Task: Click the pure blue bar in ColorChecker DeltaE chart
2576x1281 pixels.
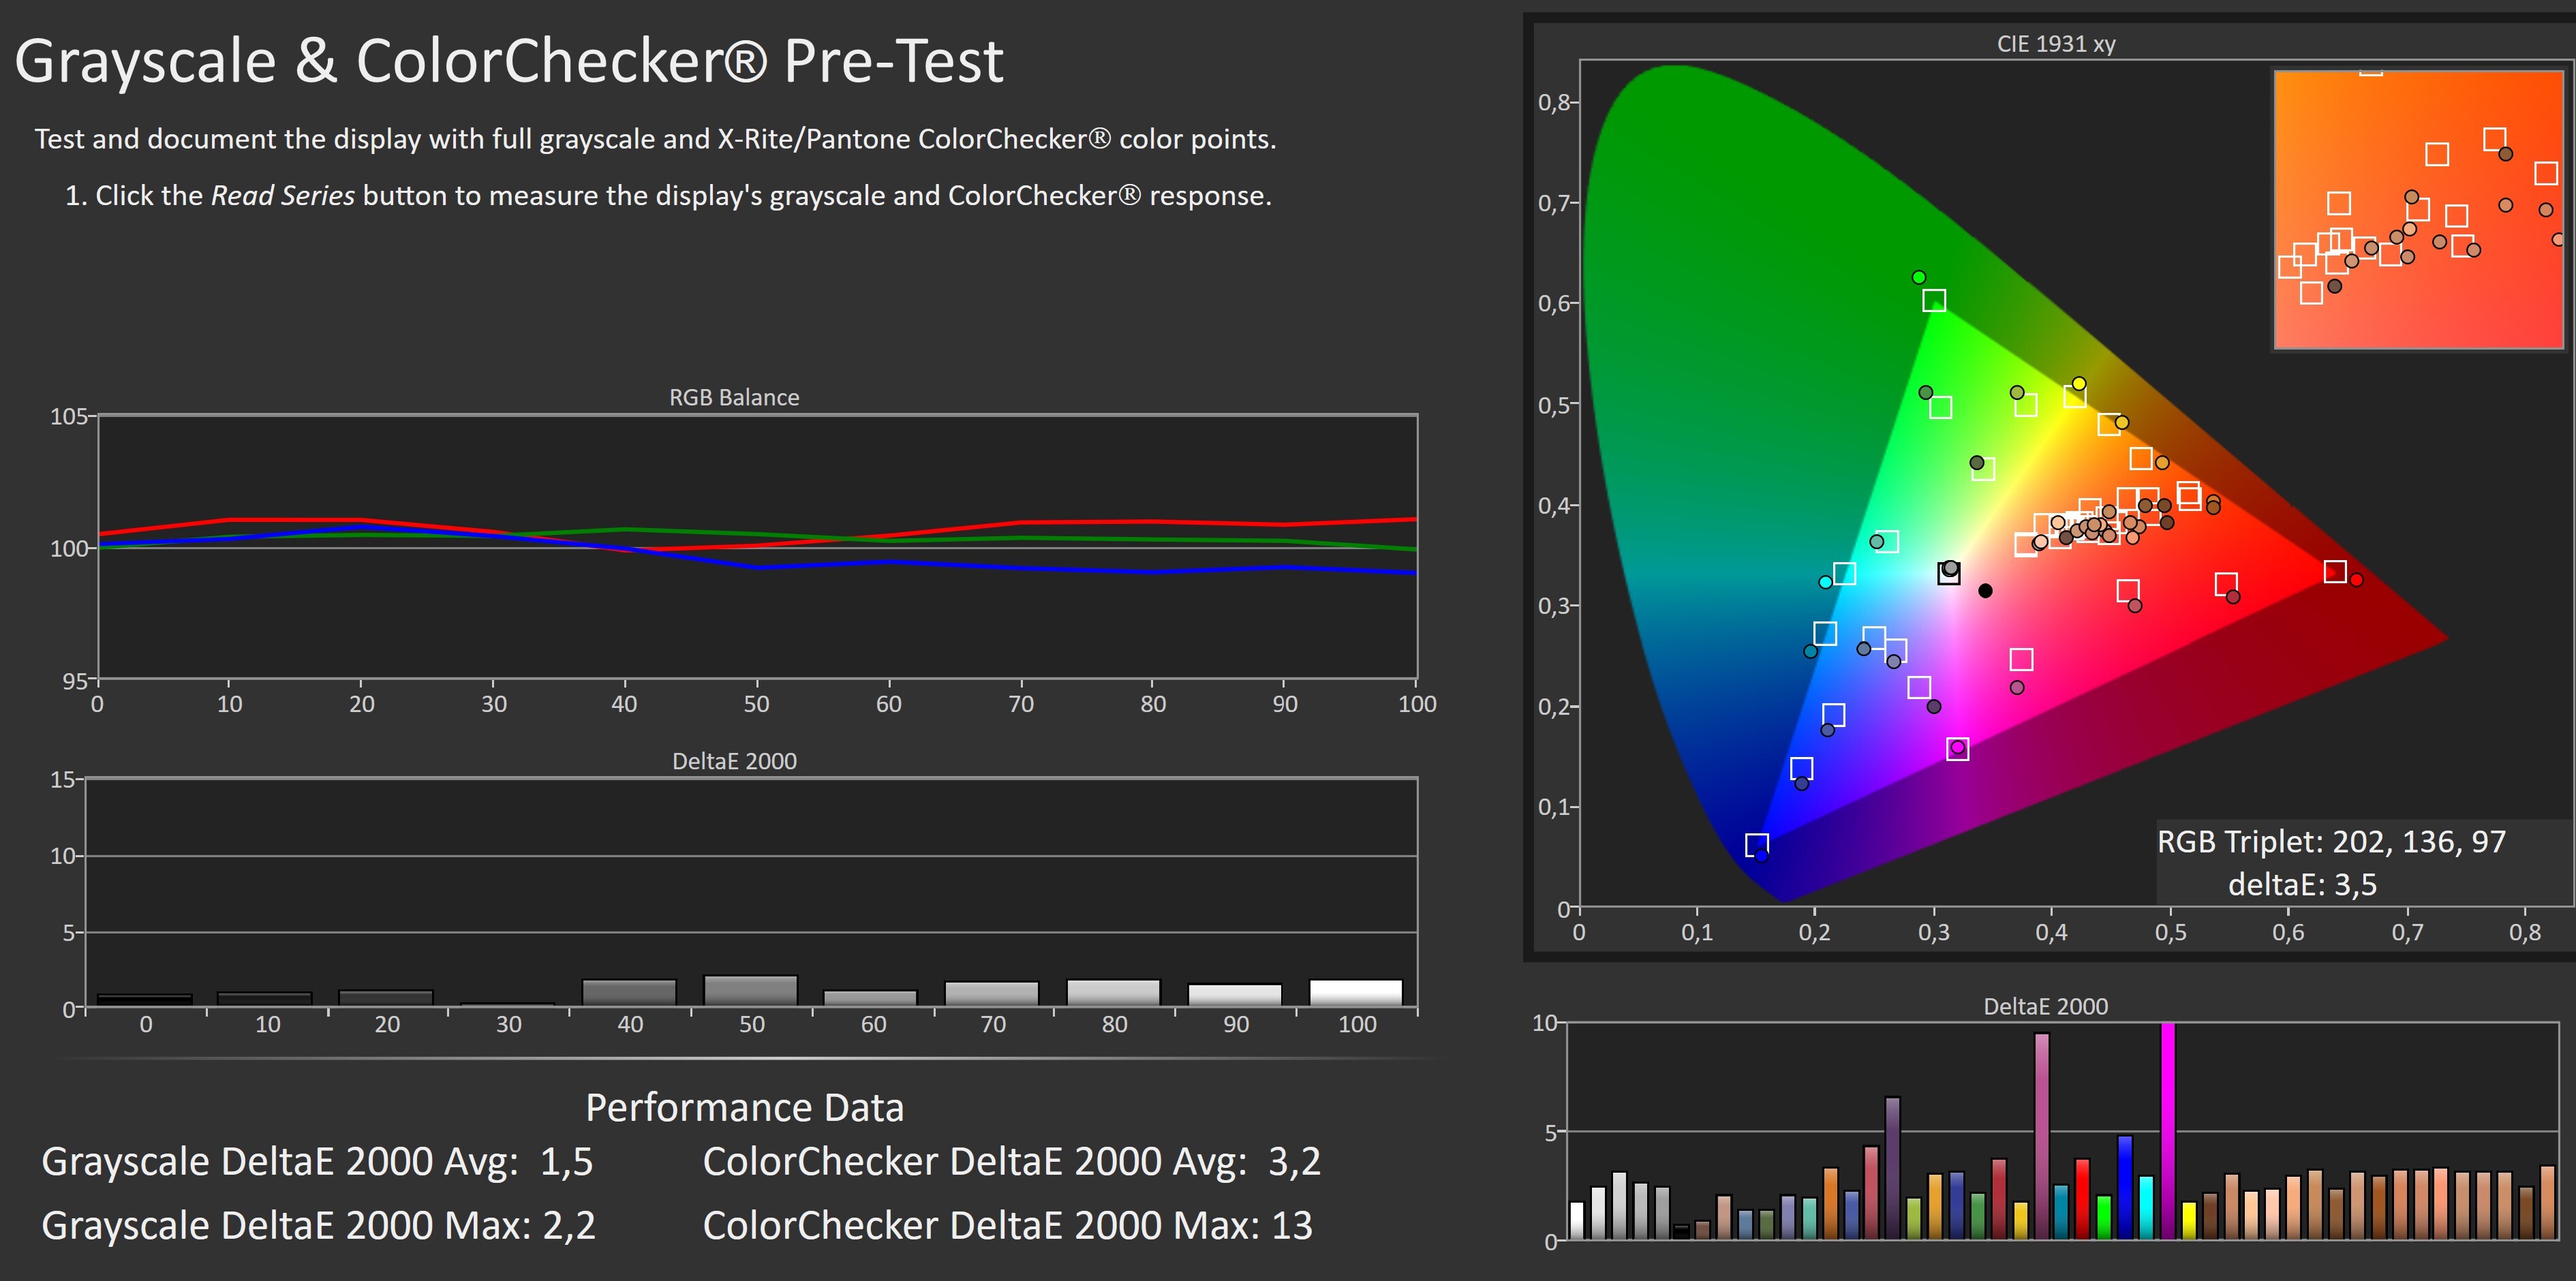Action: (2125, 1187)
